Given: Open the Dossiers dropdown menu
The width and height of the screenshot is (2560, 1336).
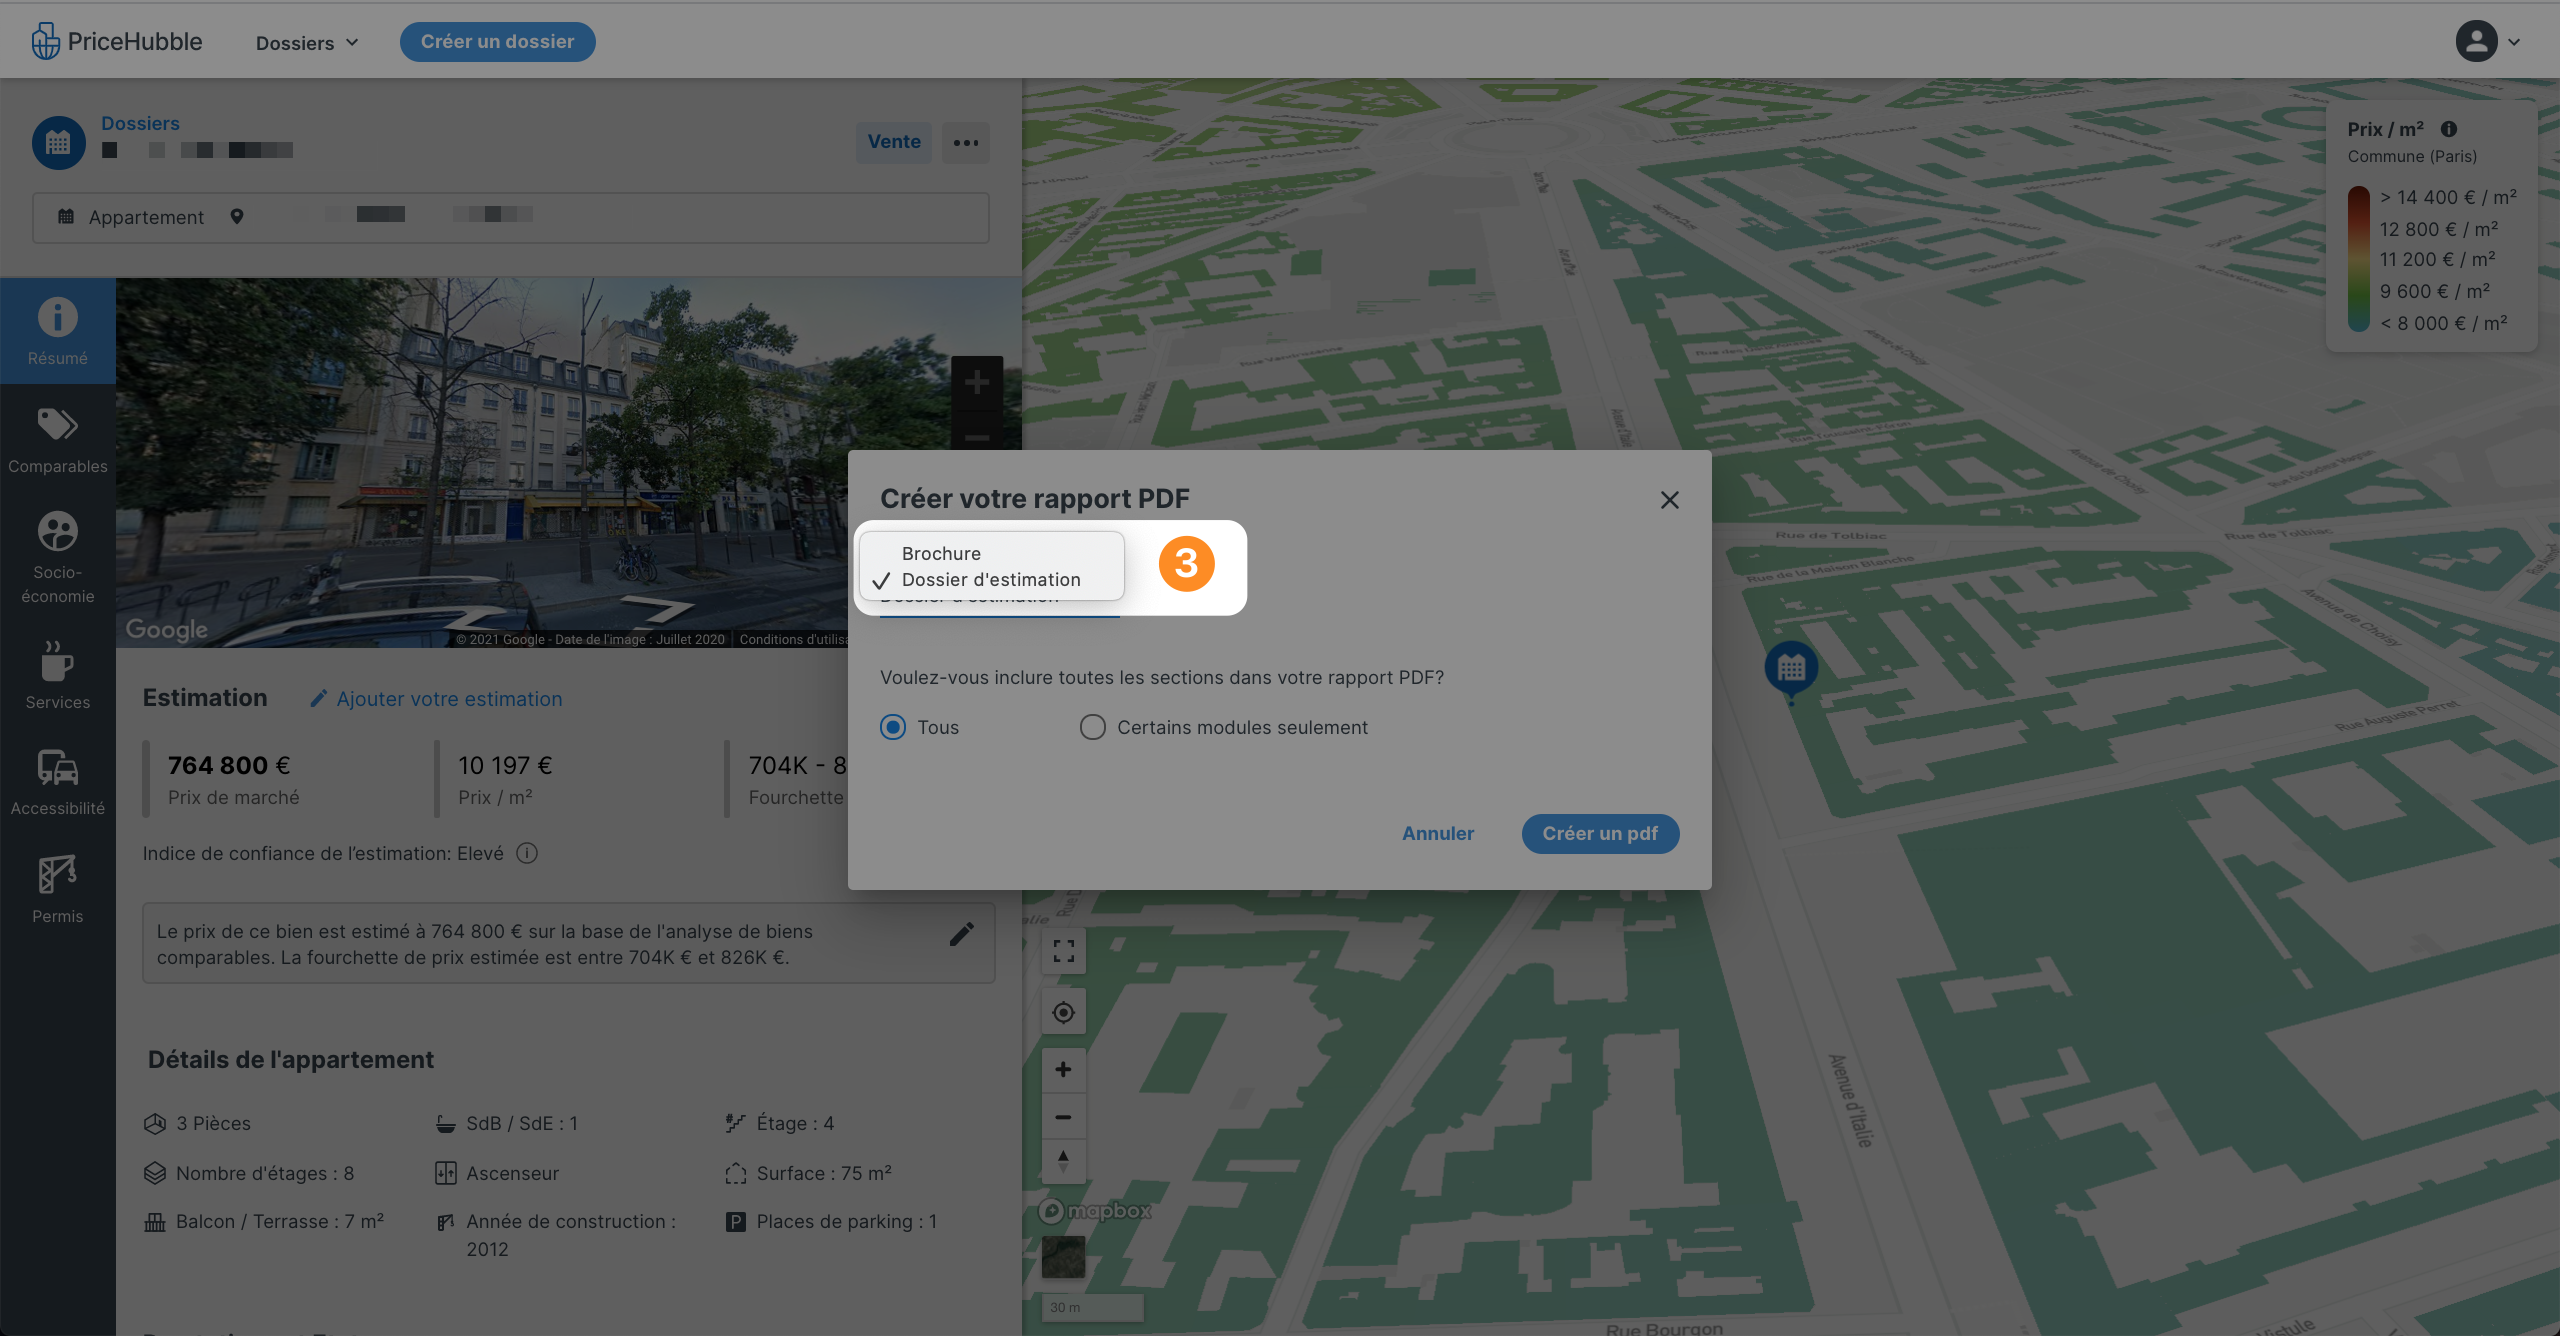Looking at the screenshot, I should coord(307,43).
